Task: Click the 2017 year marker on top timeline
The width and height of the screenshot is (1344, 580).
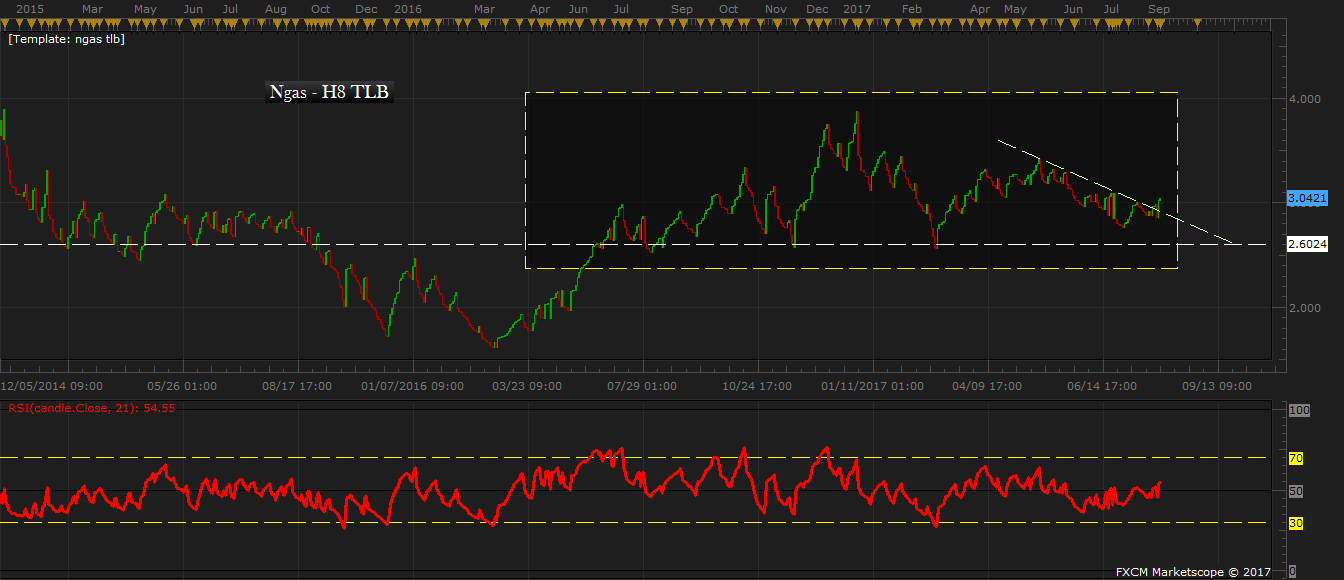Action: [857, 8]
